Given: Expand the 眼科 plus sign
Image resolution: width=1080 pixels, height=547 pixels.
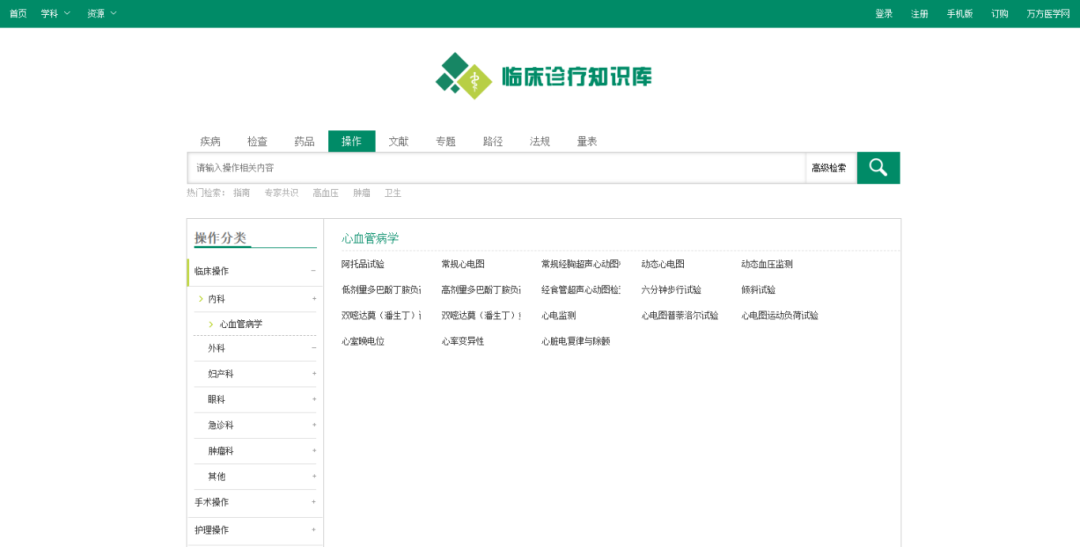Looking at the screenshot, I should pos(314,400).
